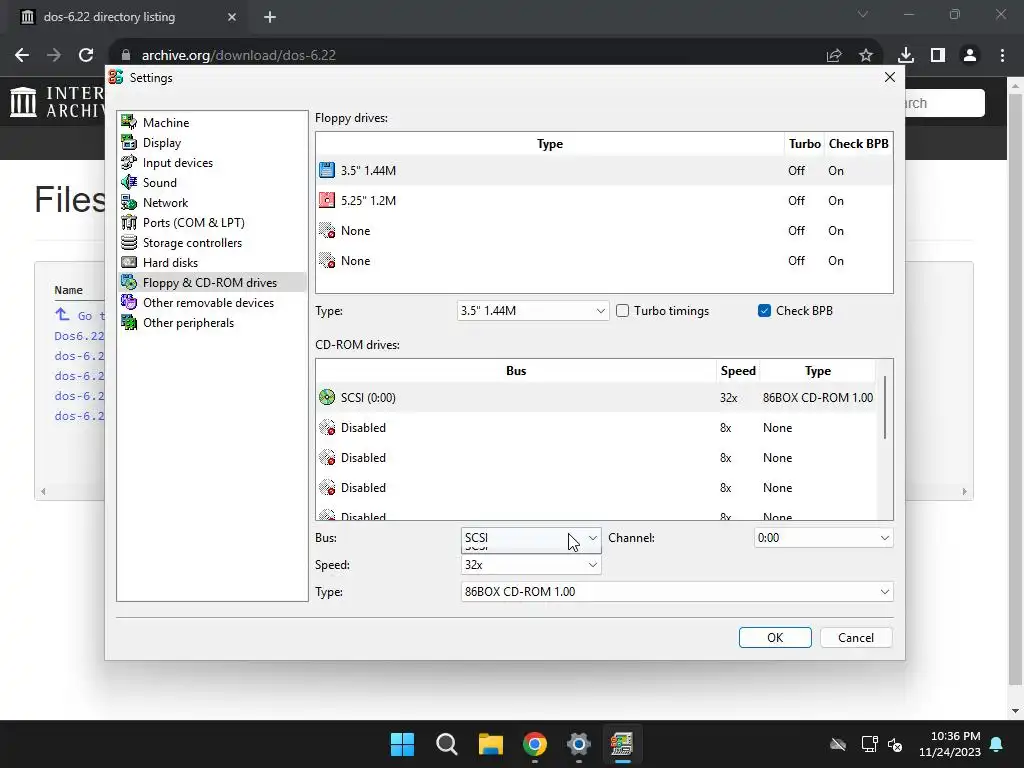
Task: Close the dos-6.22 directory listing tab
Action: (232, 17)
